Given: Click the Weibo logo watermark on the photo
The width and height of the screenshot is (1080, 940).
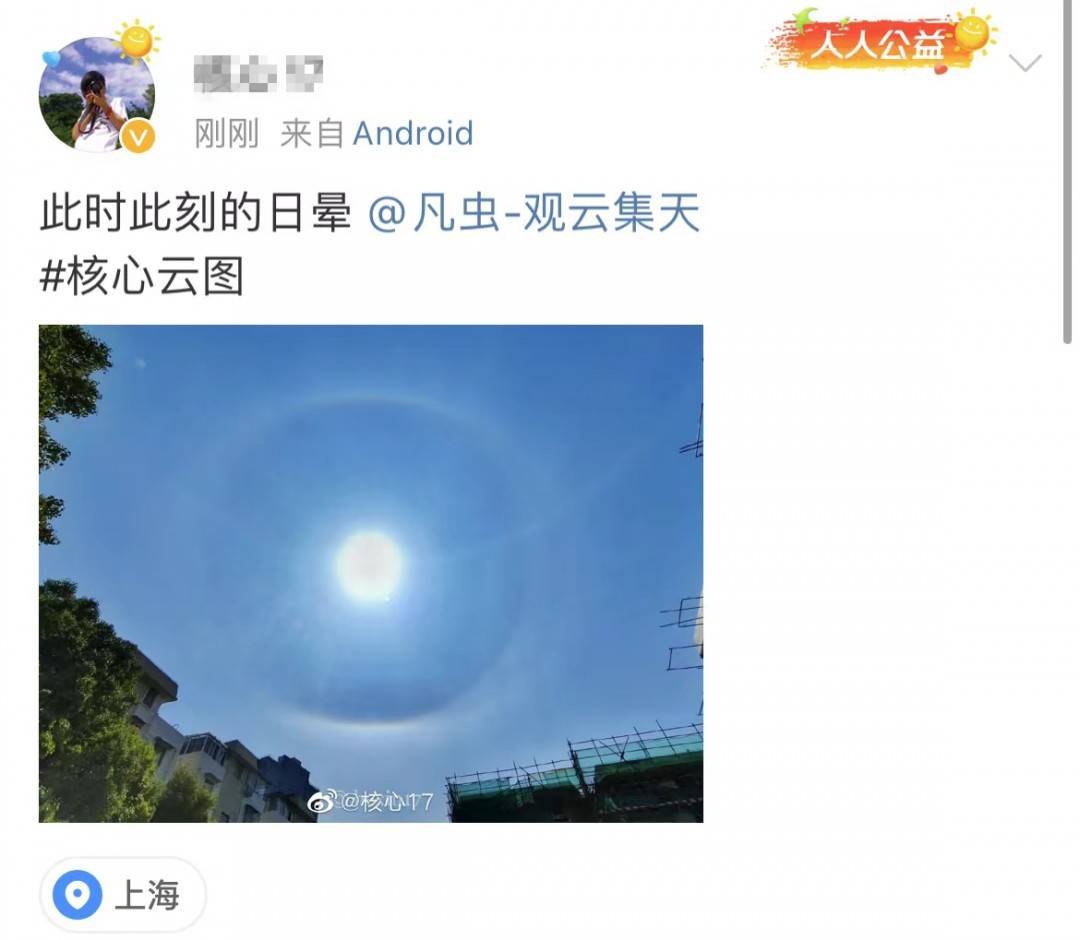Looking at the screenshot, I should coord(321,801).
